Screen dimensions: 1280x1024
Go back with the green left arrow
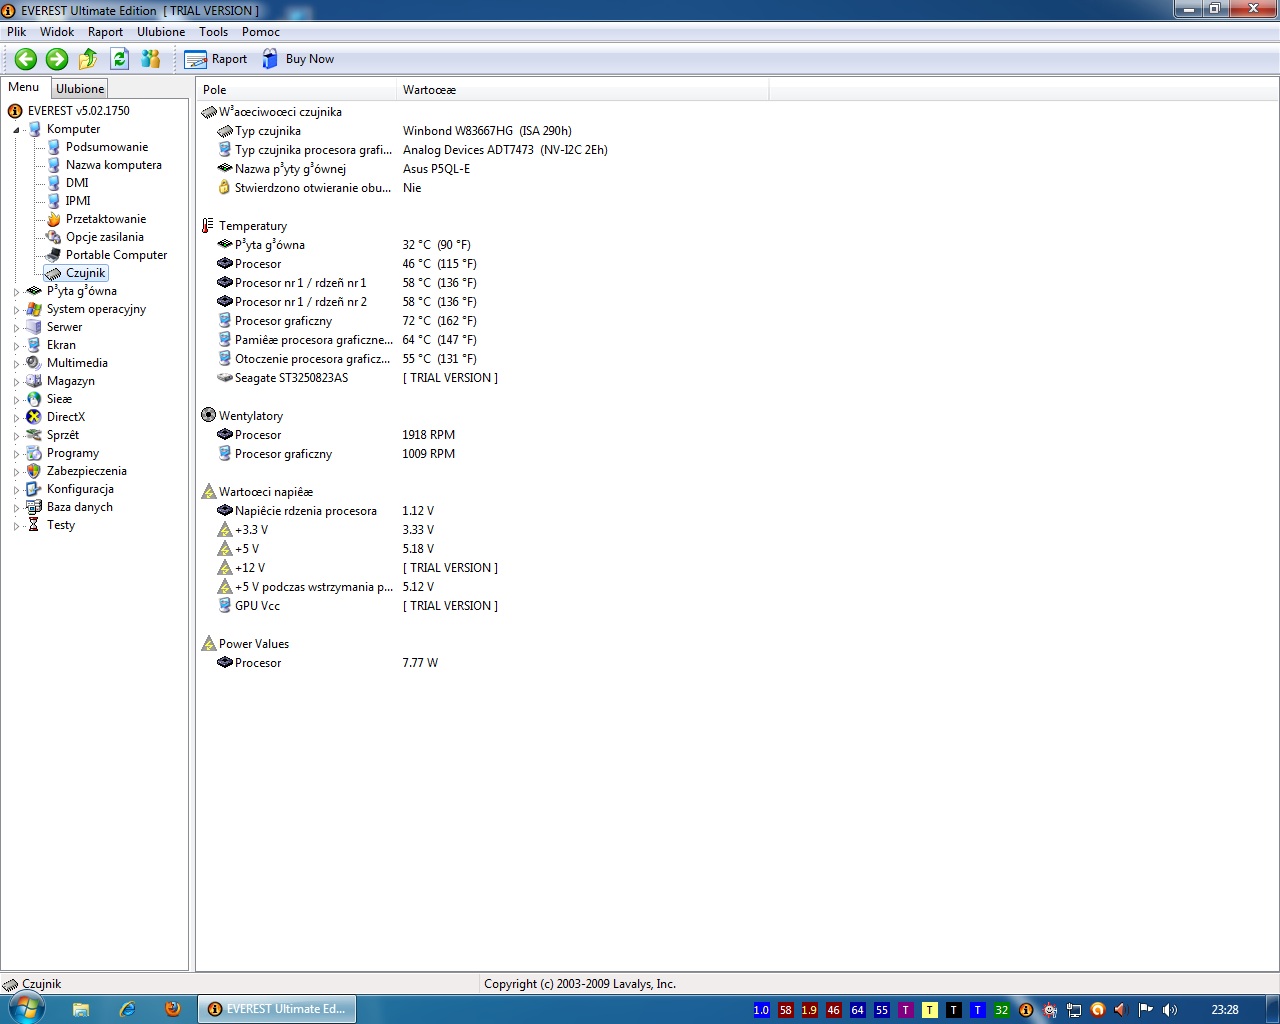tap(26, 59)
